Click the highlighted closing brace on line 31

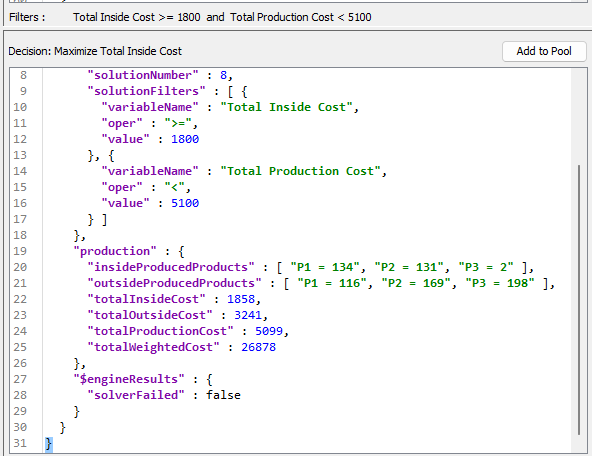coord(49,443)
